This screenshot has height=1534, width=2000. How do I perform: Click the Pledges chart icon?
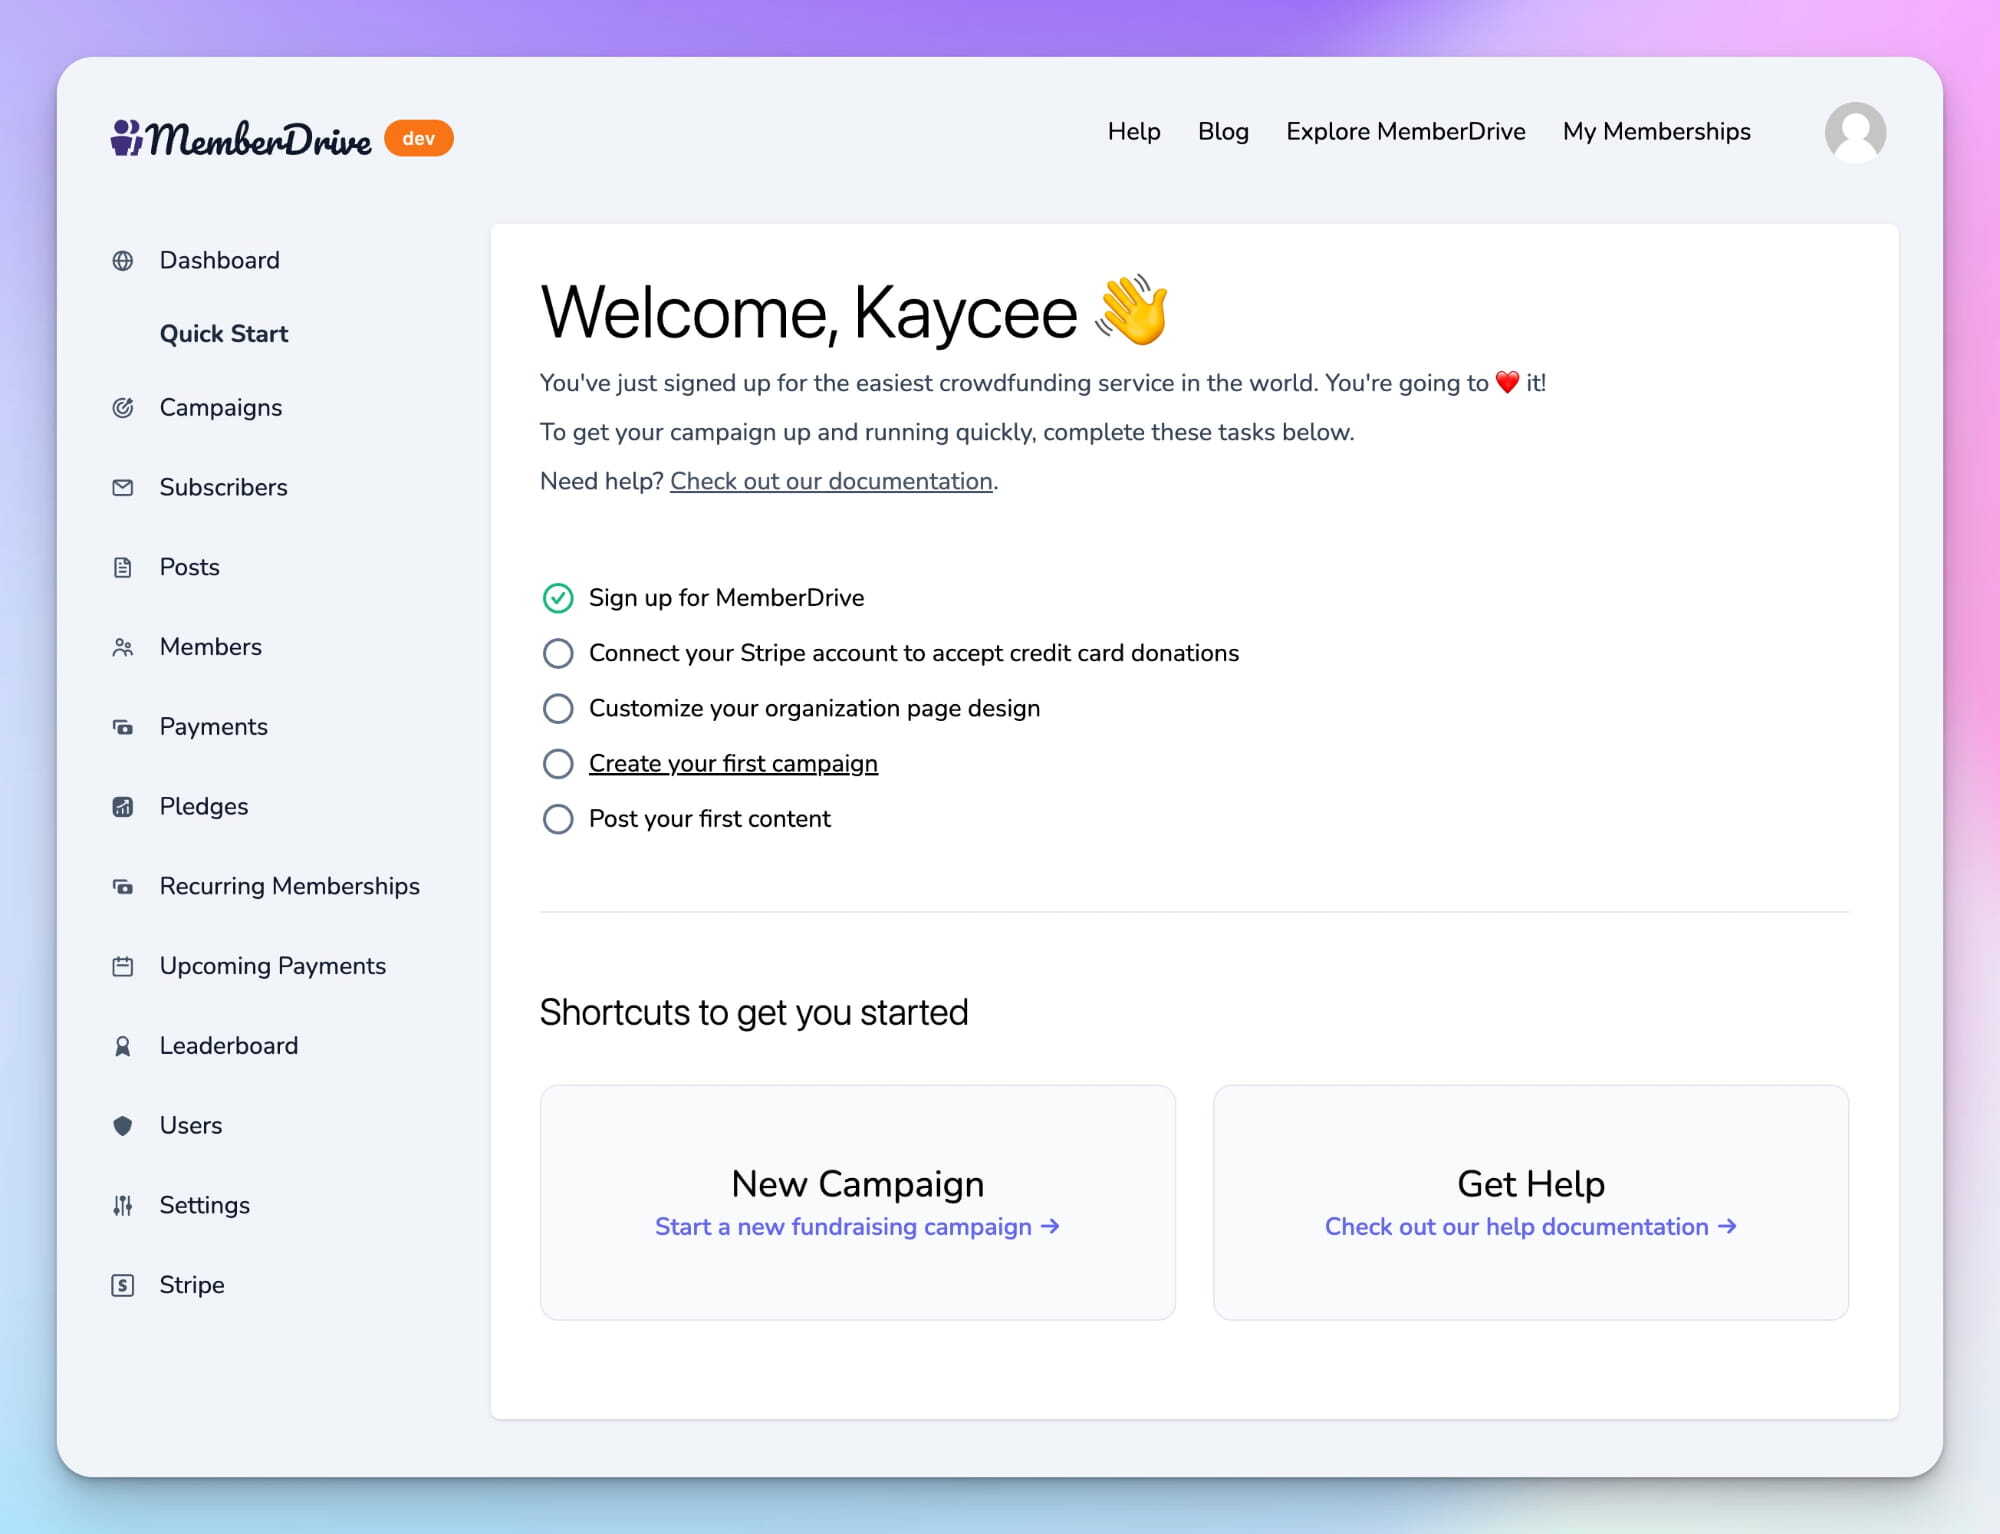pos(123,807)
